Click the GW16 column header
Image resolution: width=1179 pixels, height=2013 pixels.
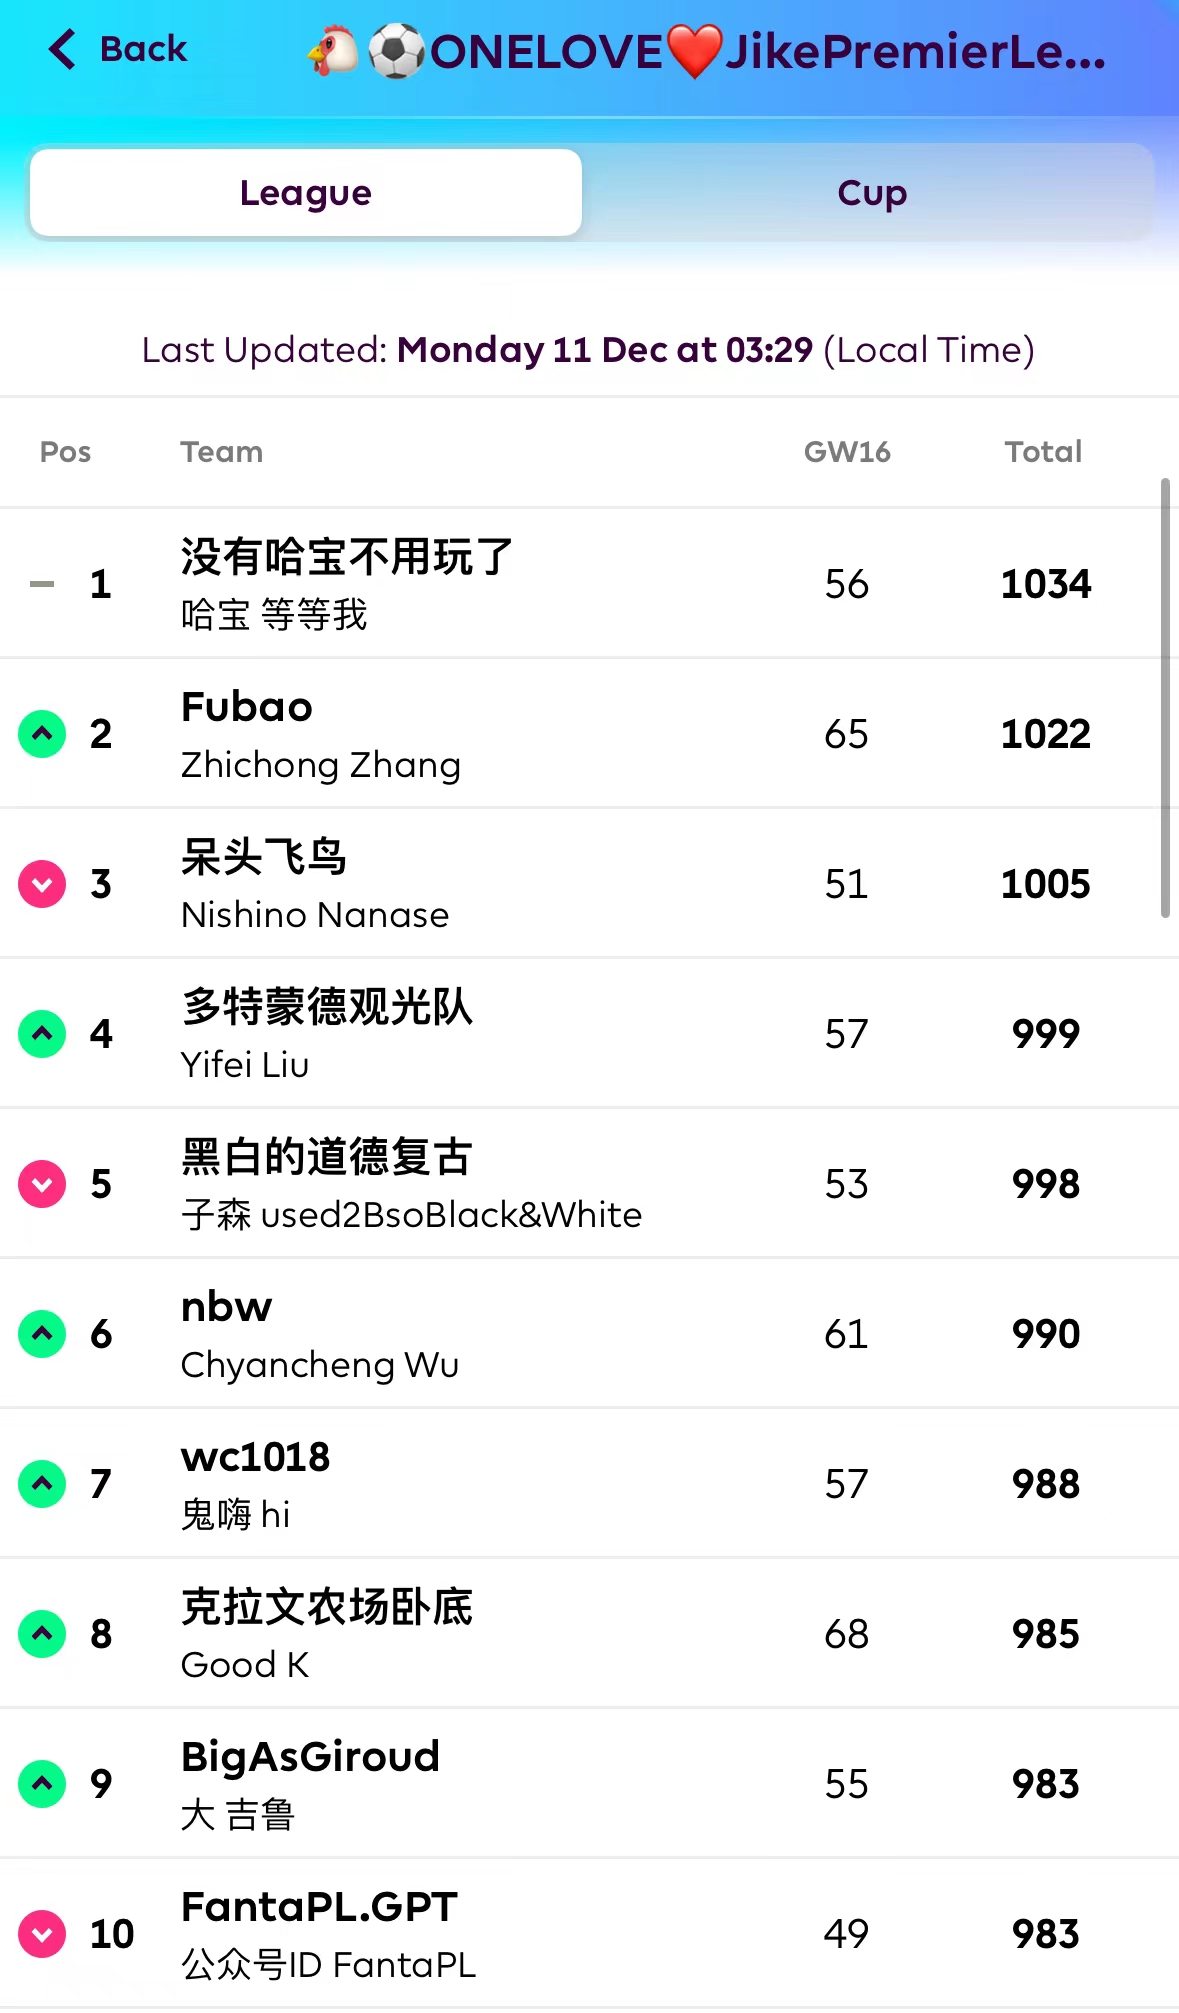(x=847, y=452)
